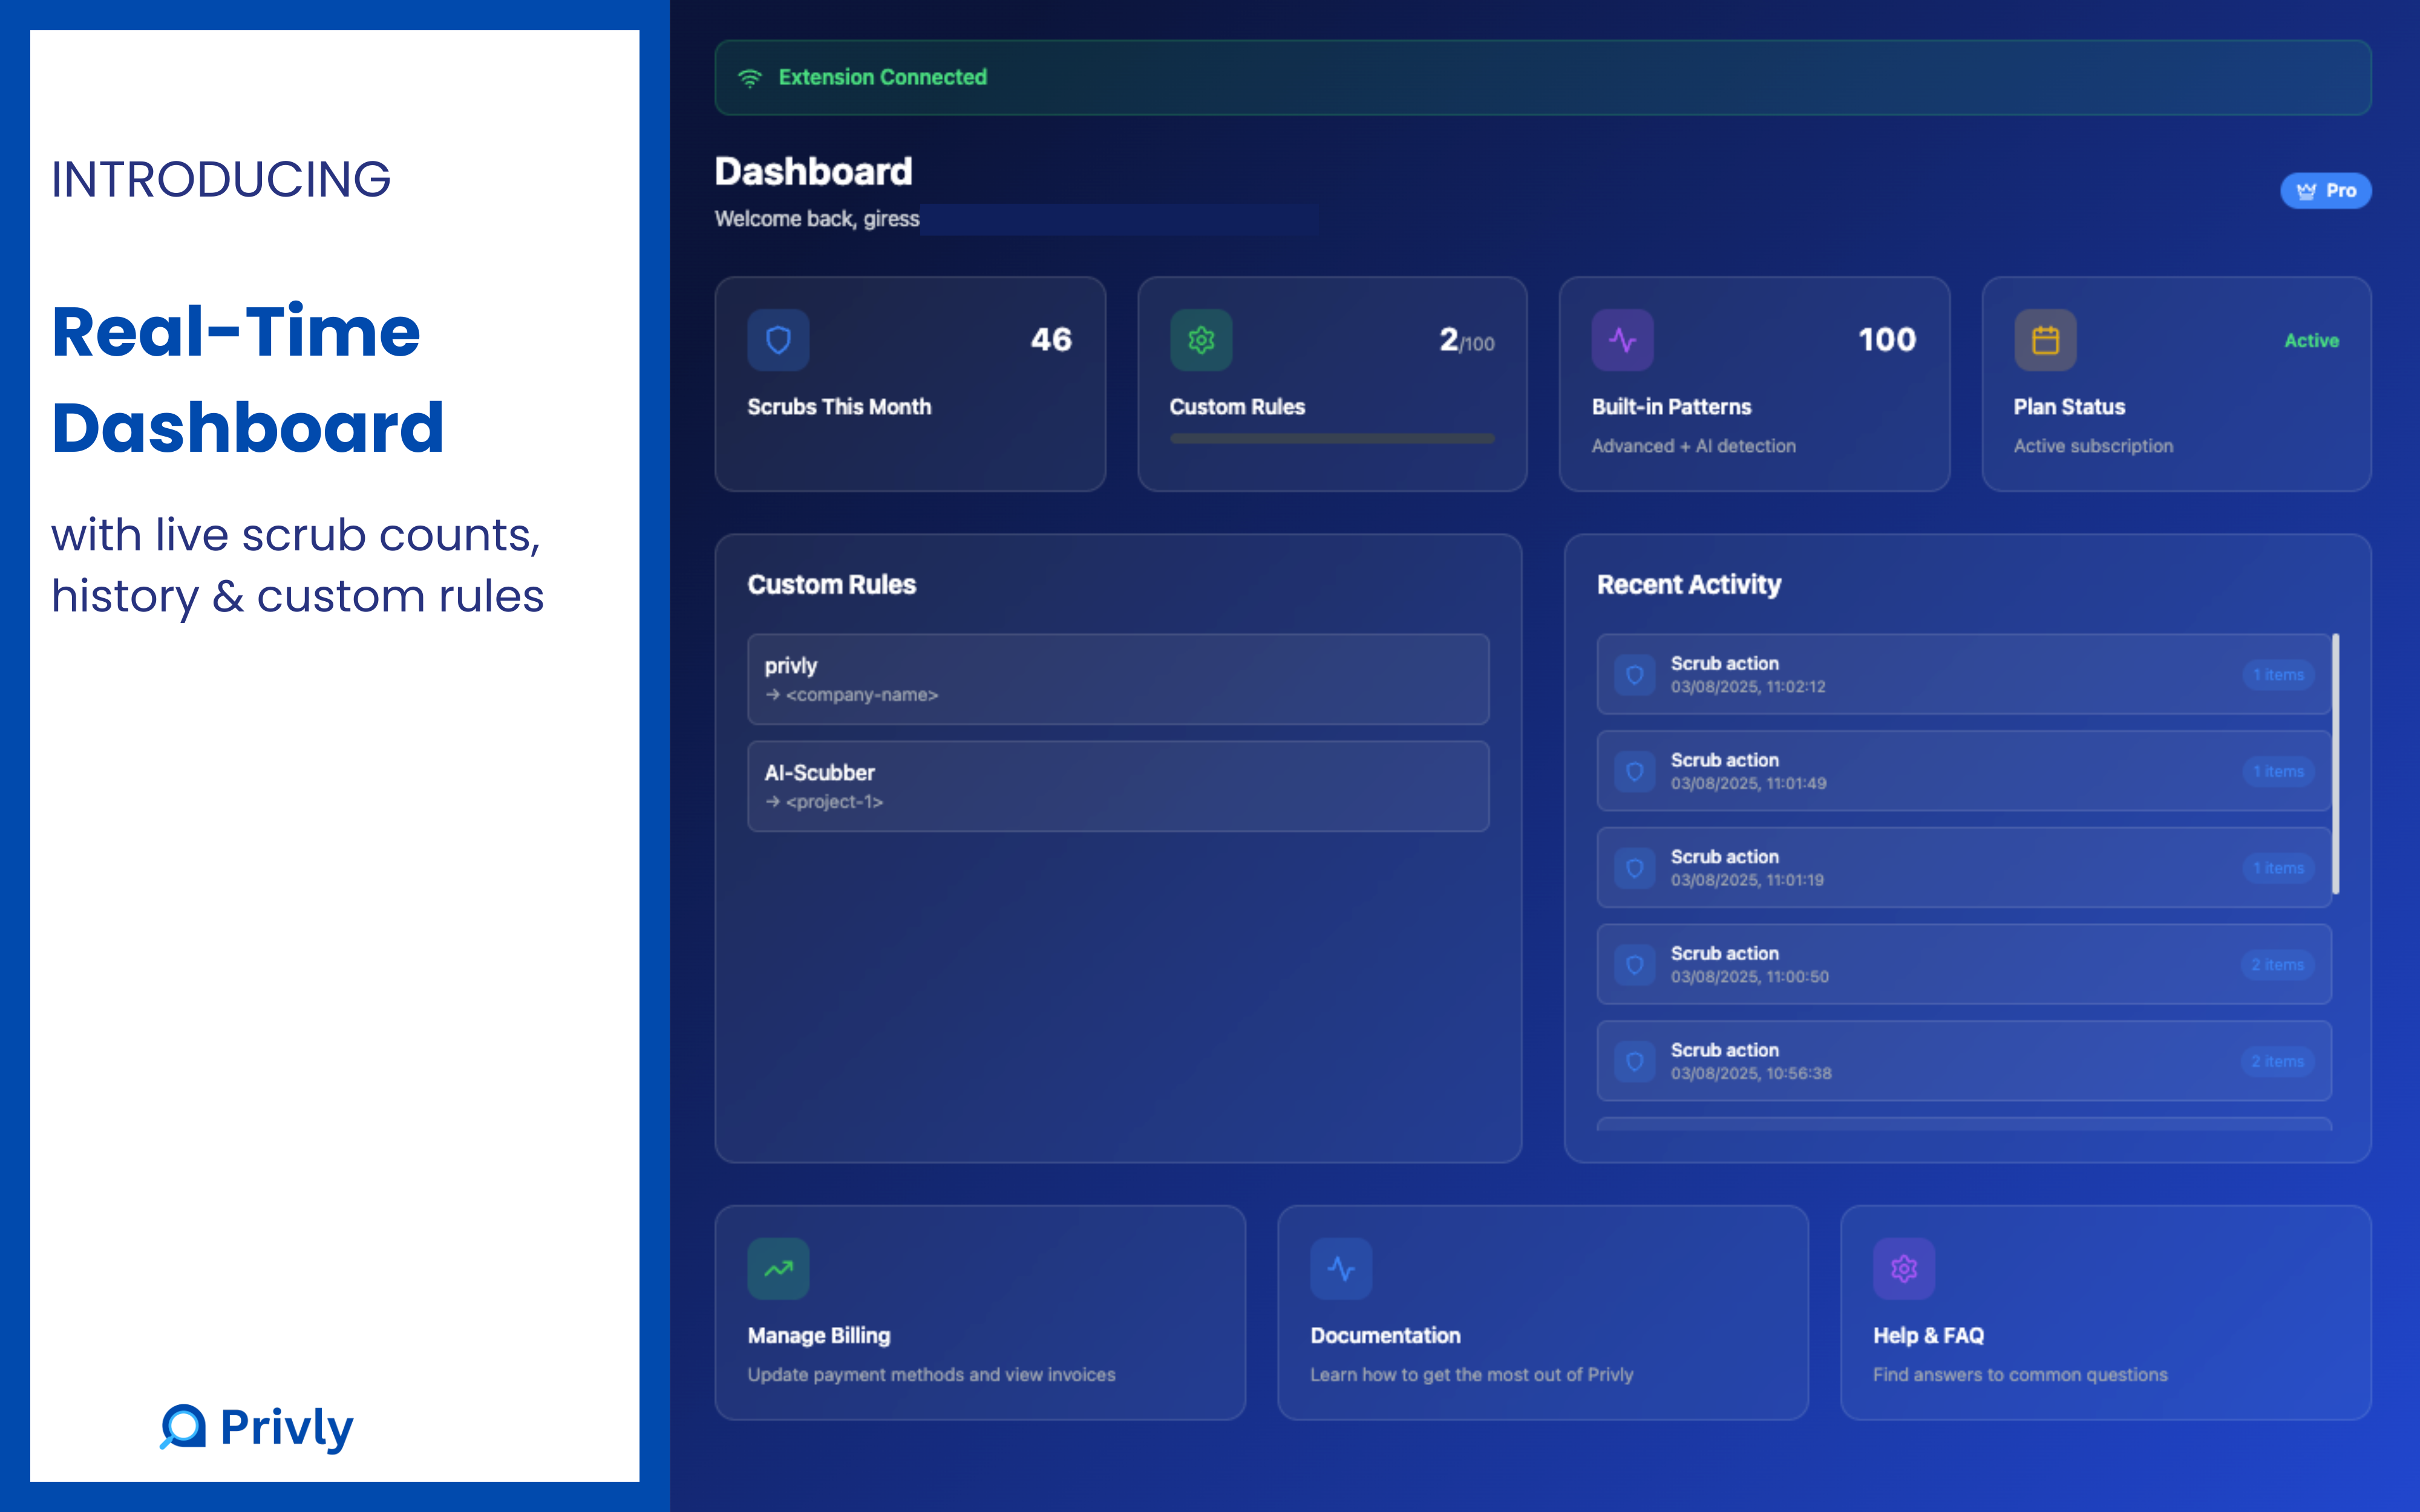Click the 1 items badge for 11:01:49
This screenshot has width=2420, height=1512.
(2278, 772)
